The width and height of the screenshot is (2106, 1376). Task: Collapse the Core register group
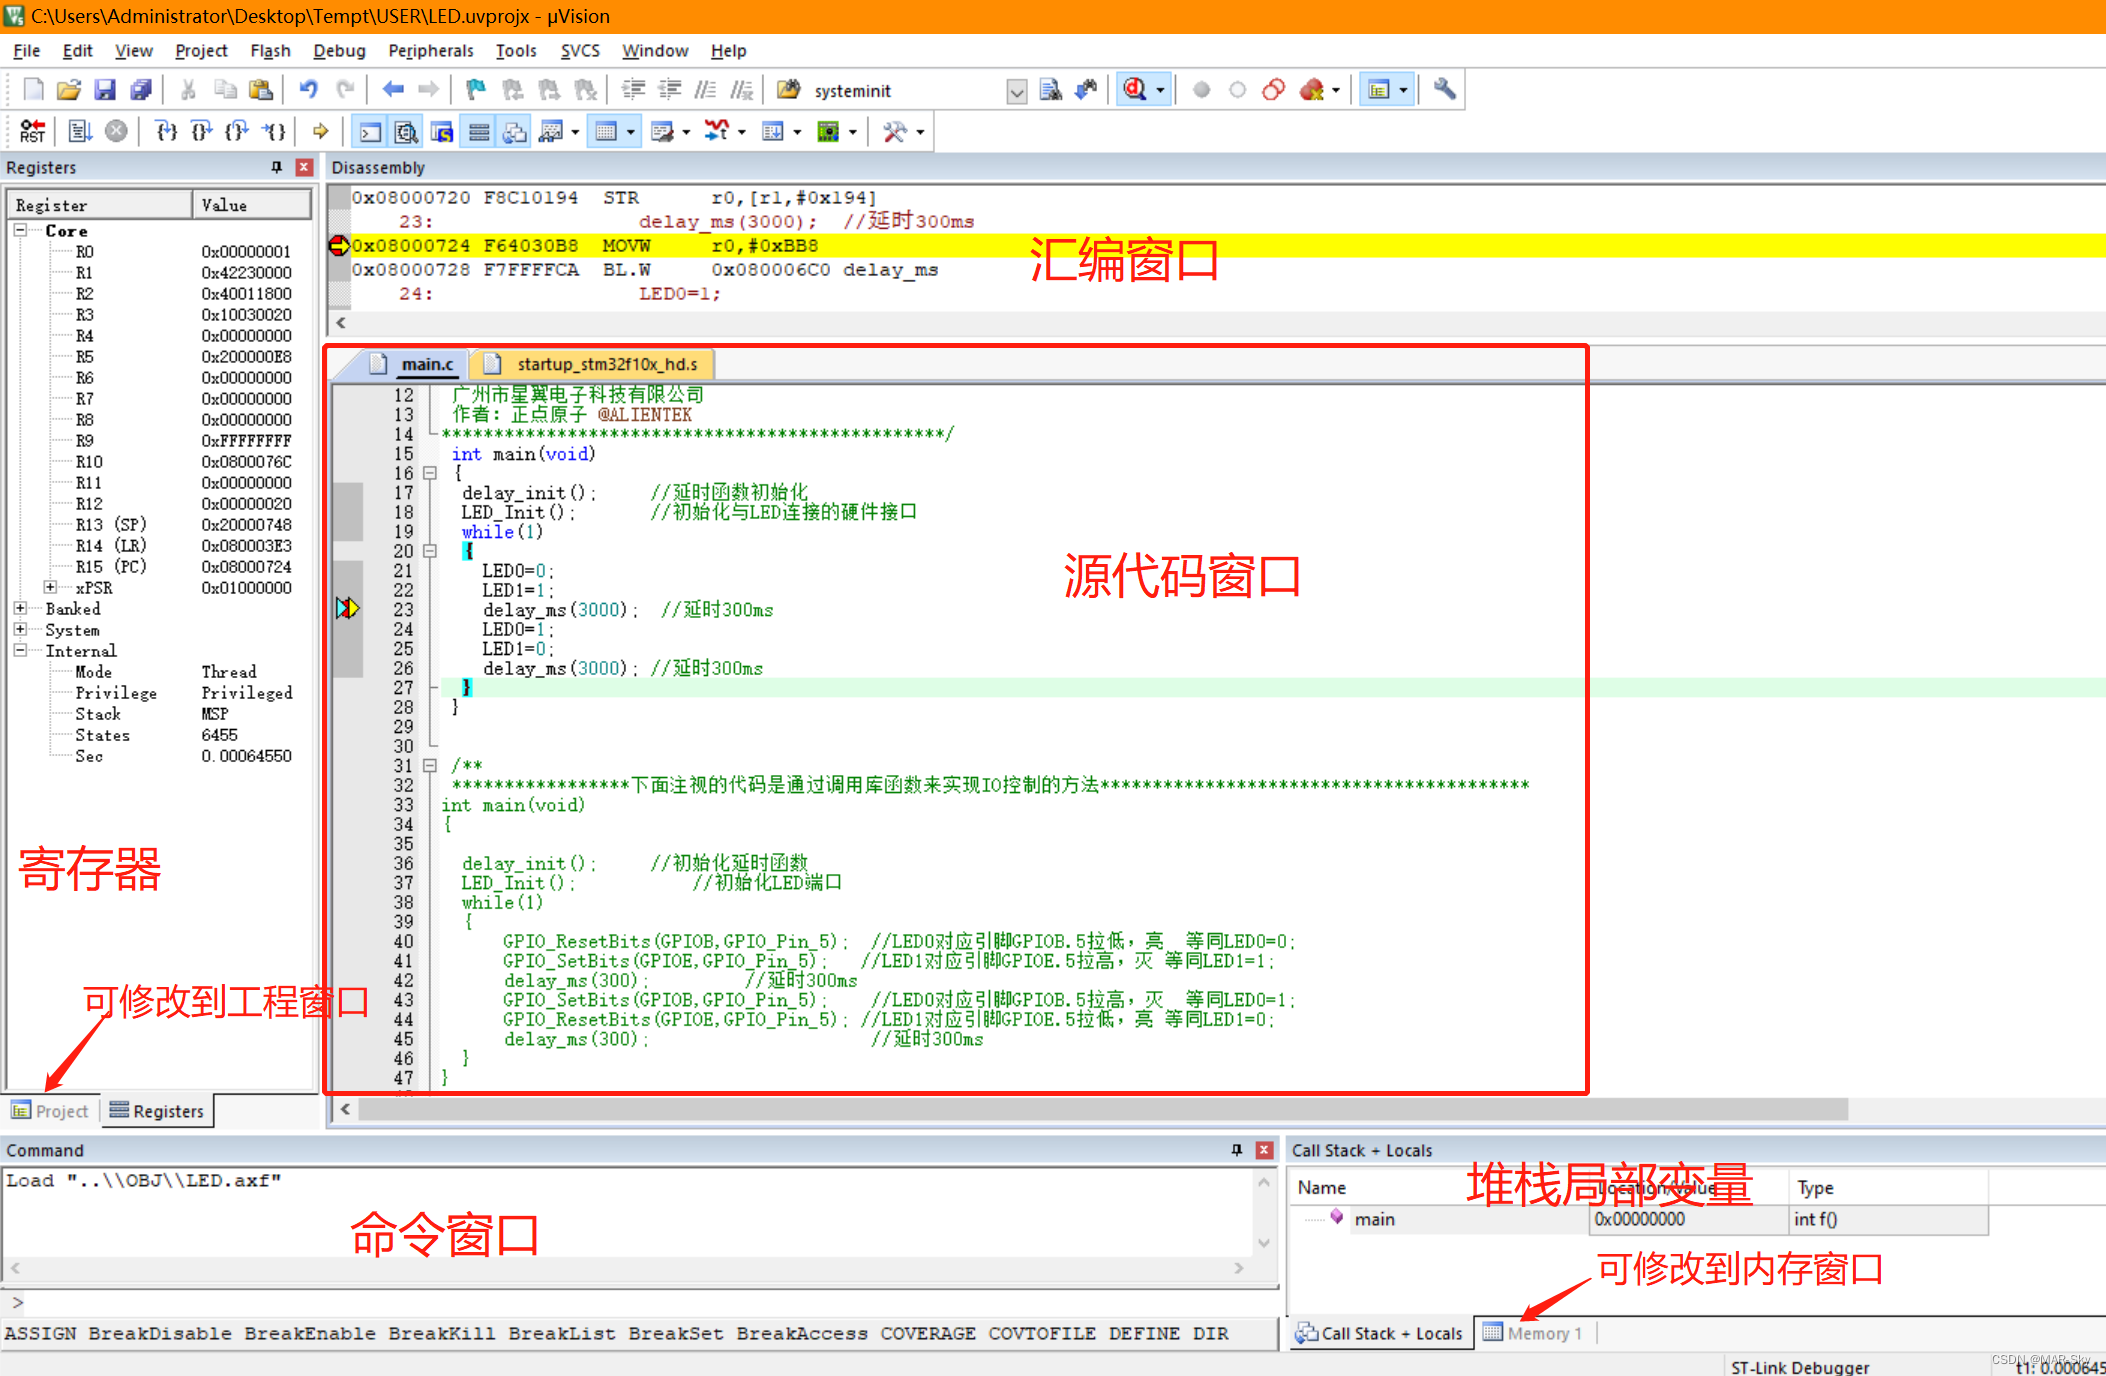20,230
